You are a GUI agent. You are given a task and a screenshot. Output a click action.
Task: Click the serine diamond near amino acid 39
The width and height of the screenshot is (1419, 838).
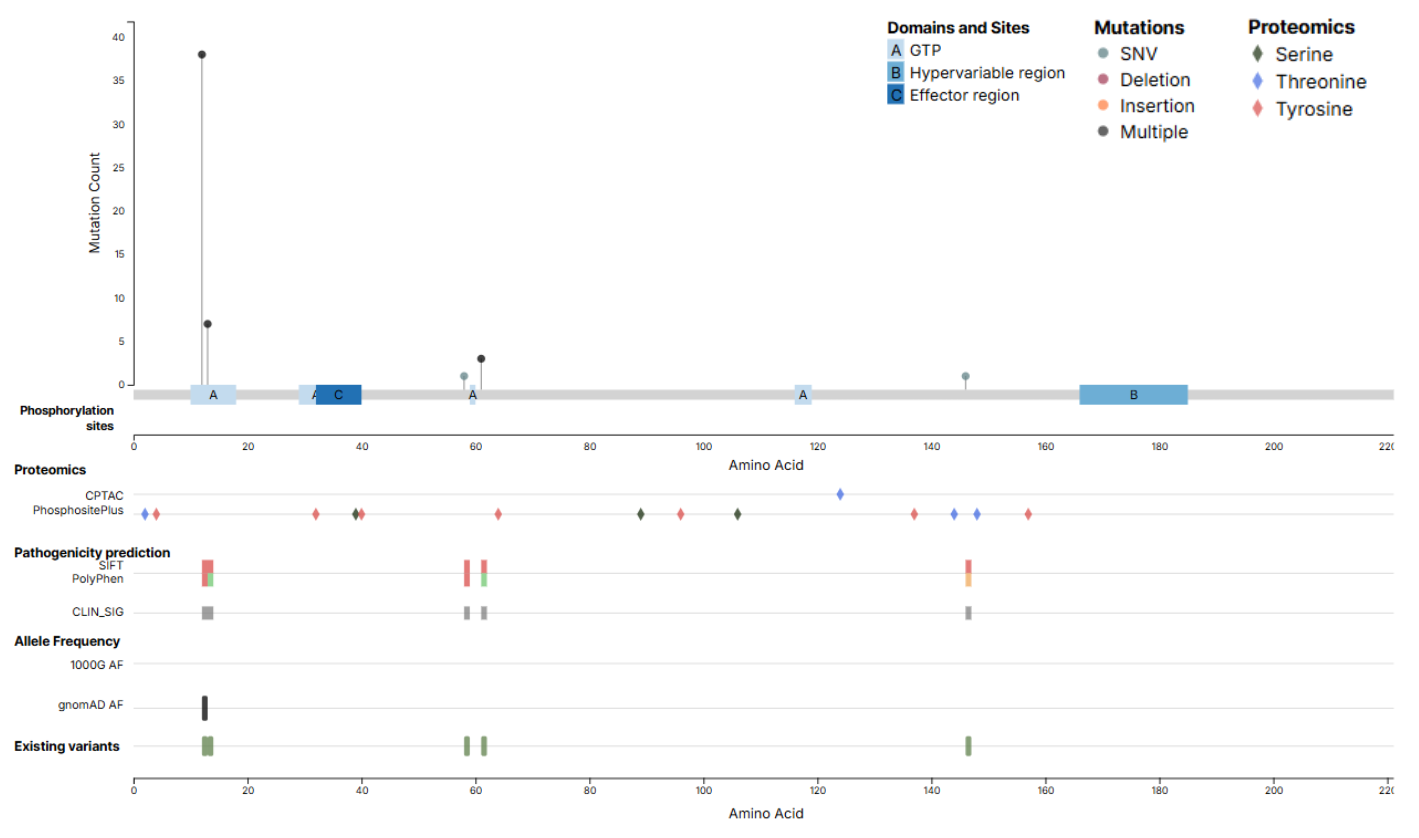(355, 514)
